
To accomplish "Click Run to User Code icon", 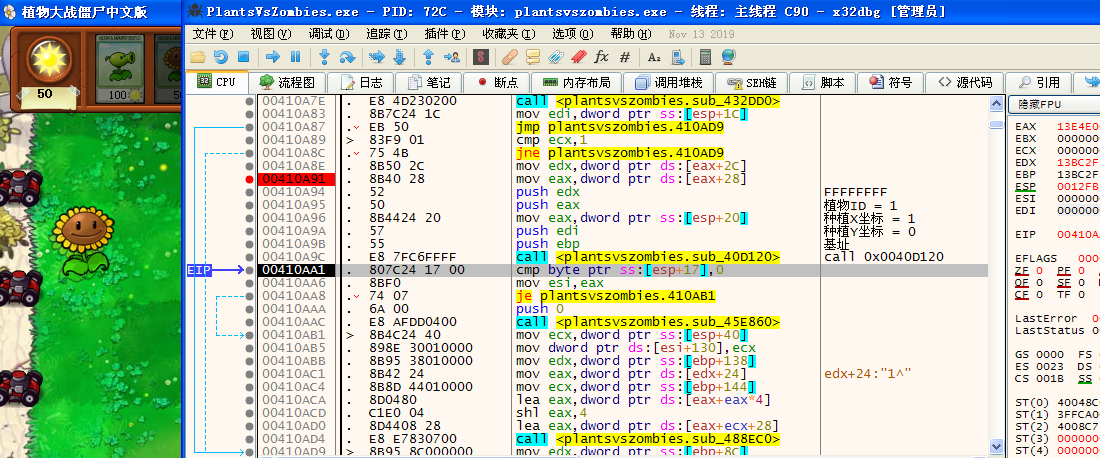I will point(452,57).
